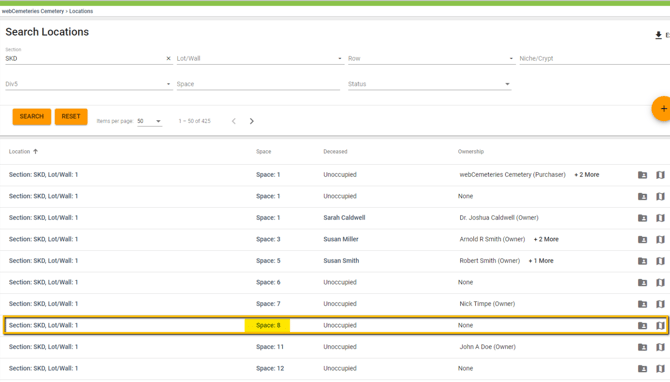Open folder icon for webCemeteries Cemetery (Purchaser) row
Screen dimensions: 670x382
[642, 175]
